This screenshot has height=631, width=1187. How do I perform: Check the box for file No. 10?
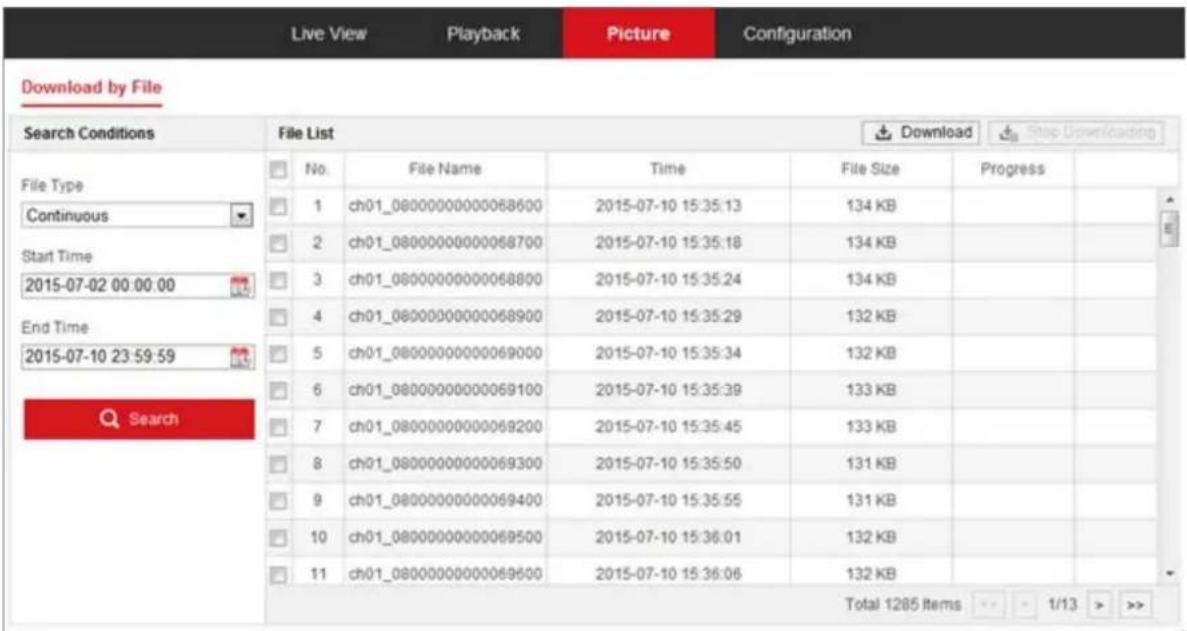point(279,537)
